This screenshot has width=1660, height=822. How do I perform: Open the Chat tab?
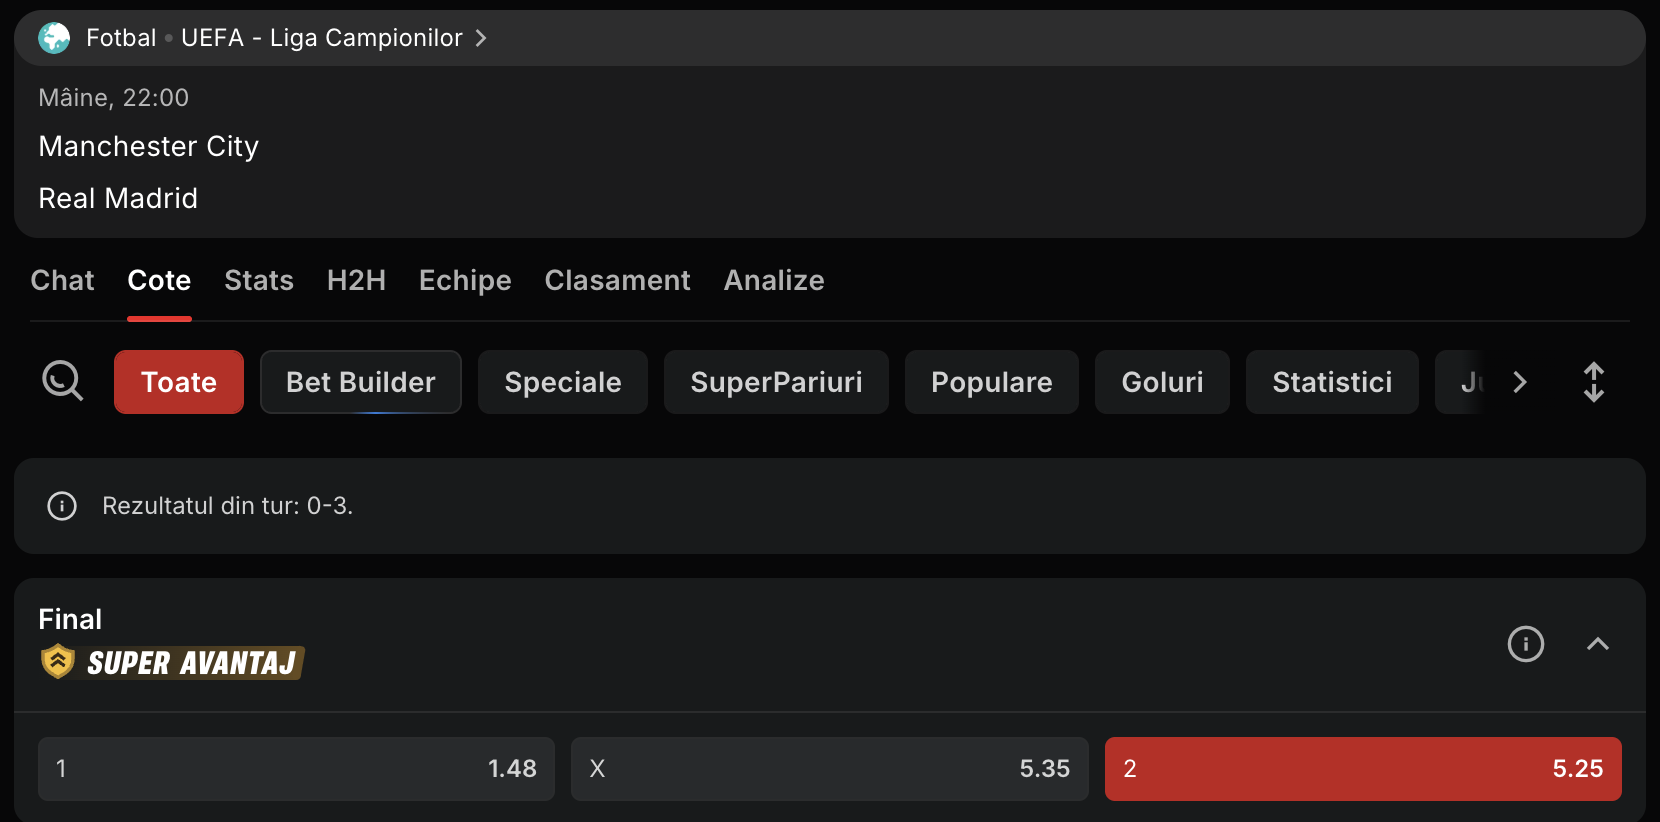(62, 281)
